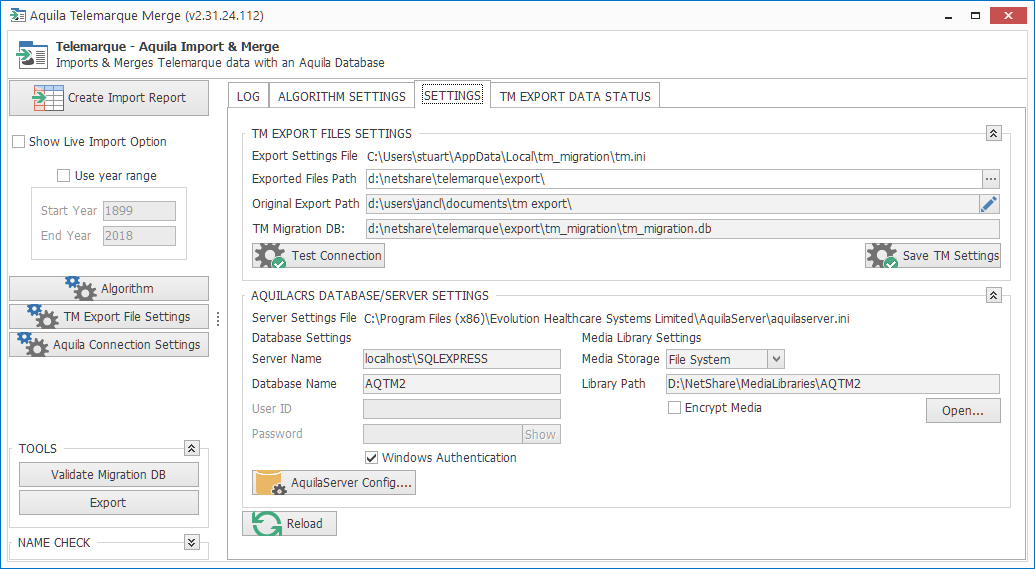Open the Media Storage dropdown
The height and width of the screenshot is (569, 1035).
tap(776, 359)
